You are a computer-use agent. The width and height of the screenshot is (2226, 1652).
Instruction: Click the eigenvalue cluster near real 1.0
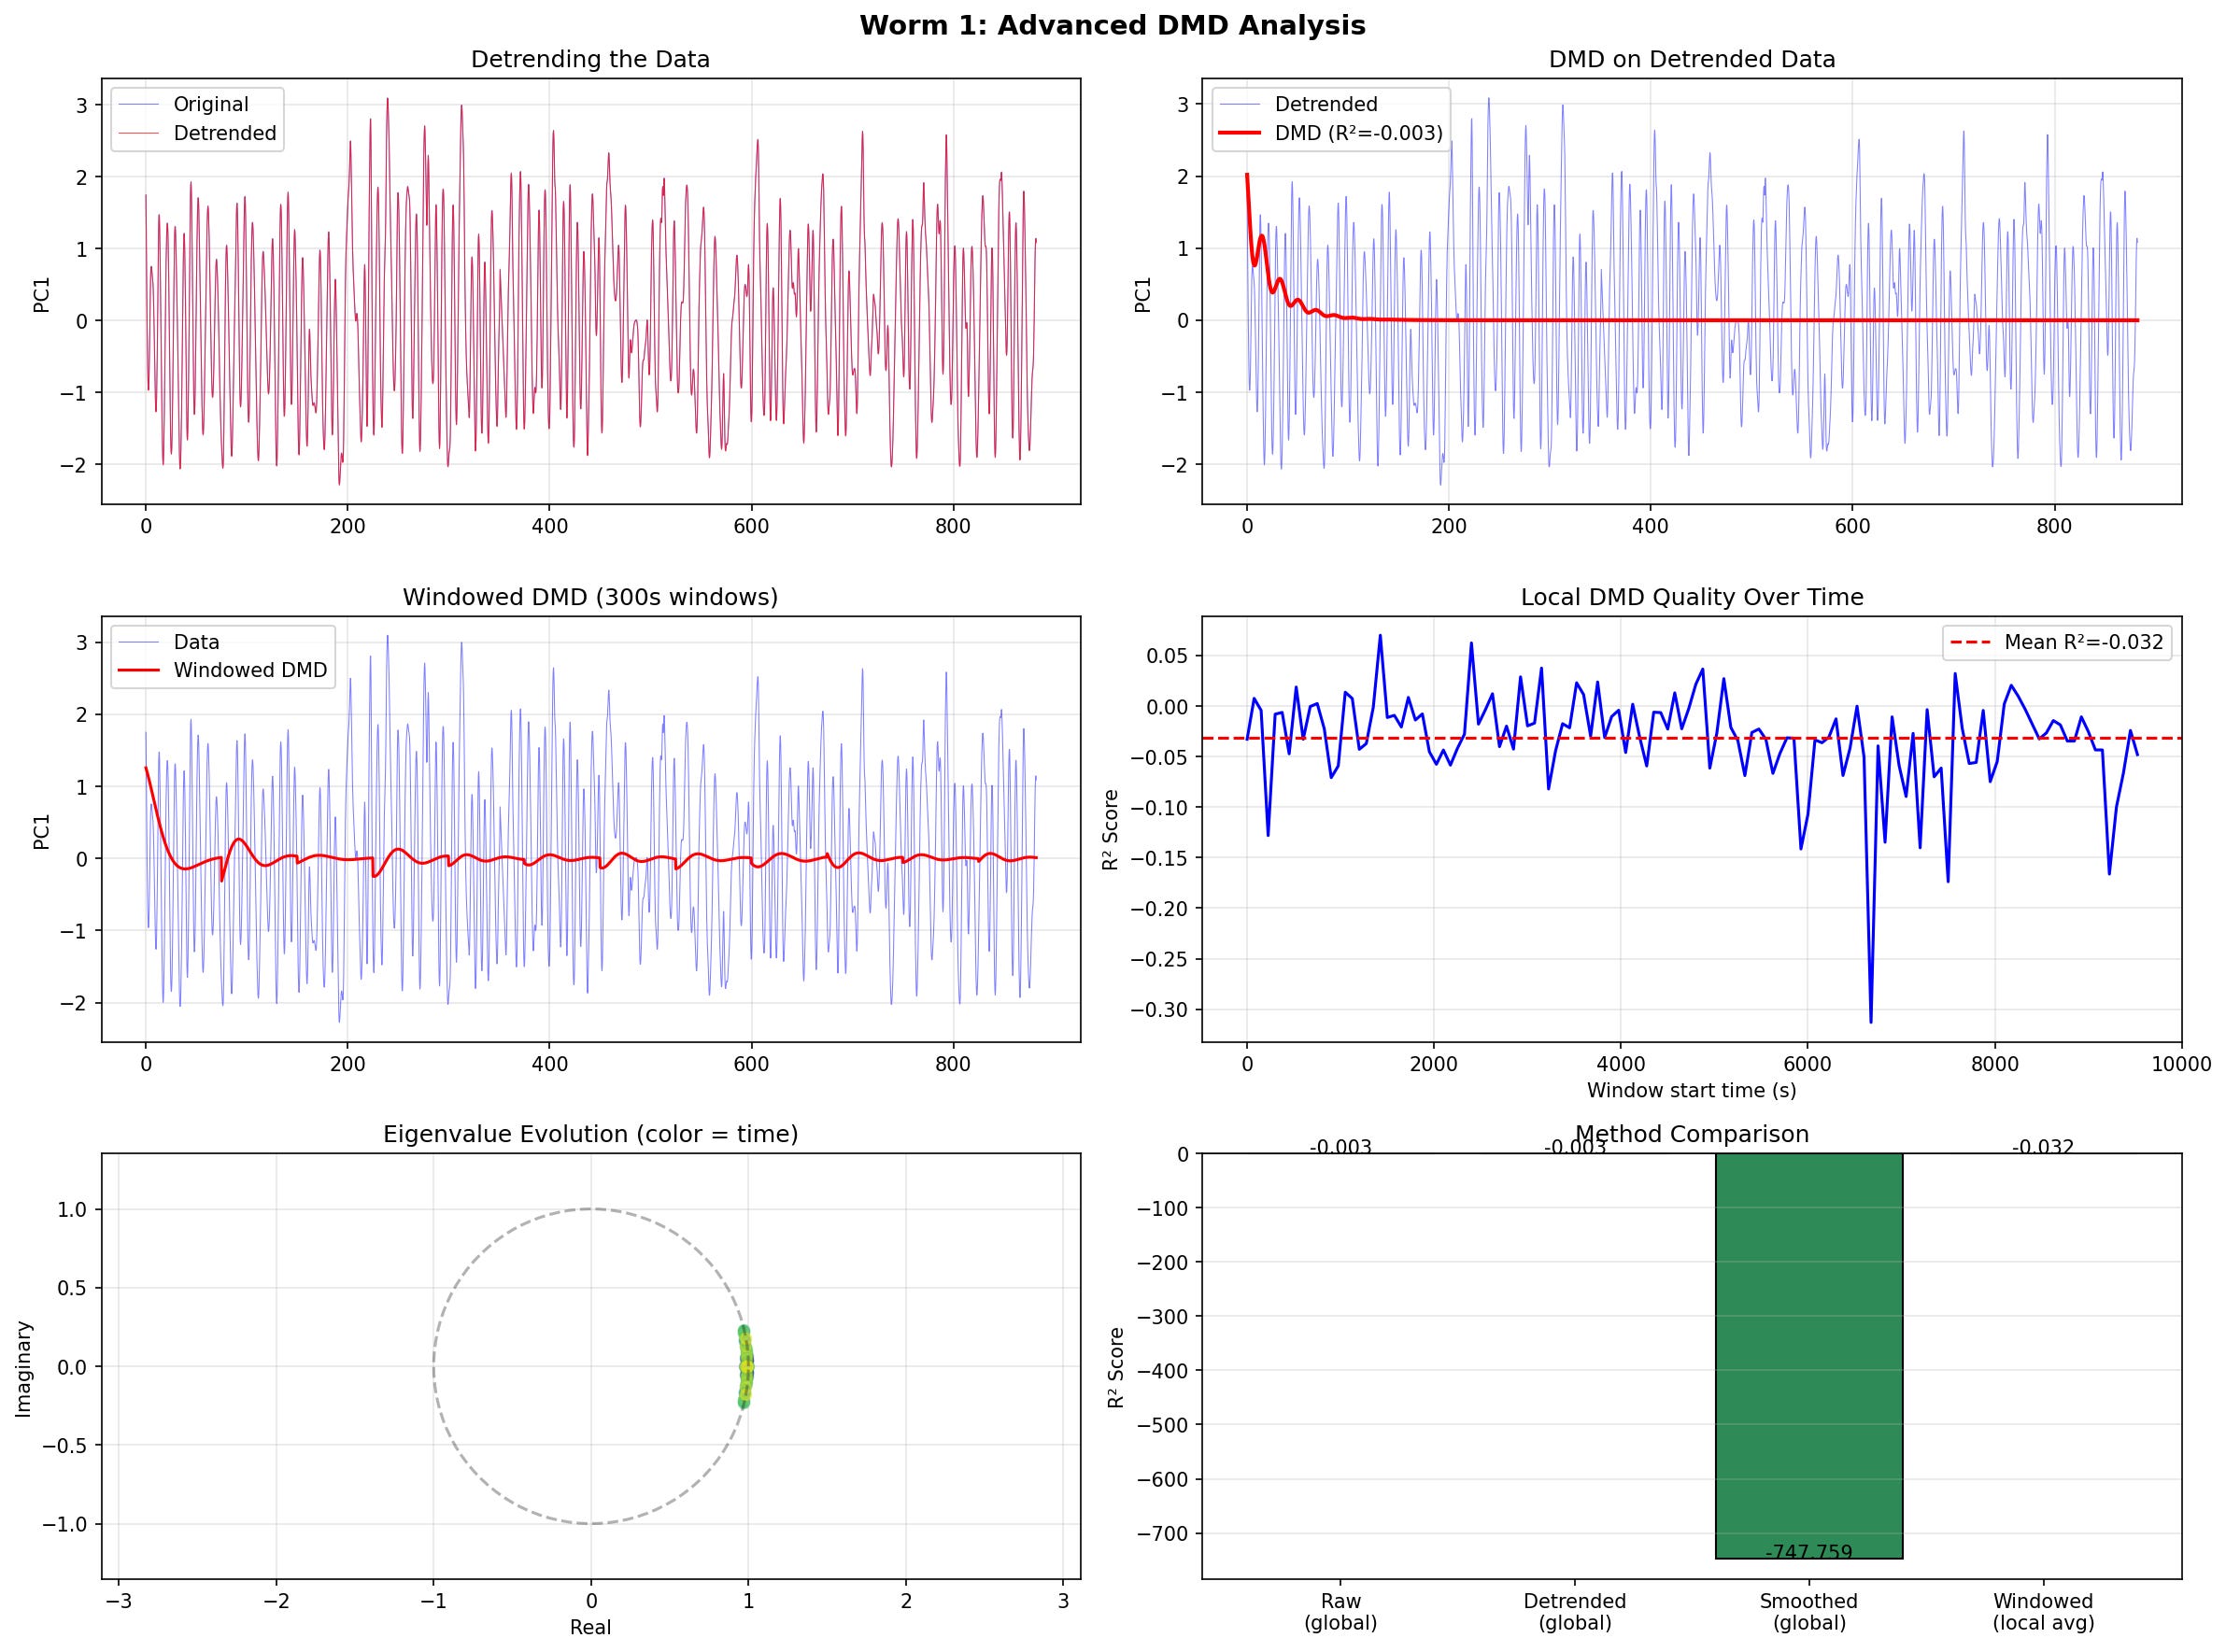[x=745, y=1366]
